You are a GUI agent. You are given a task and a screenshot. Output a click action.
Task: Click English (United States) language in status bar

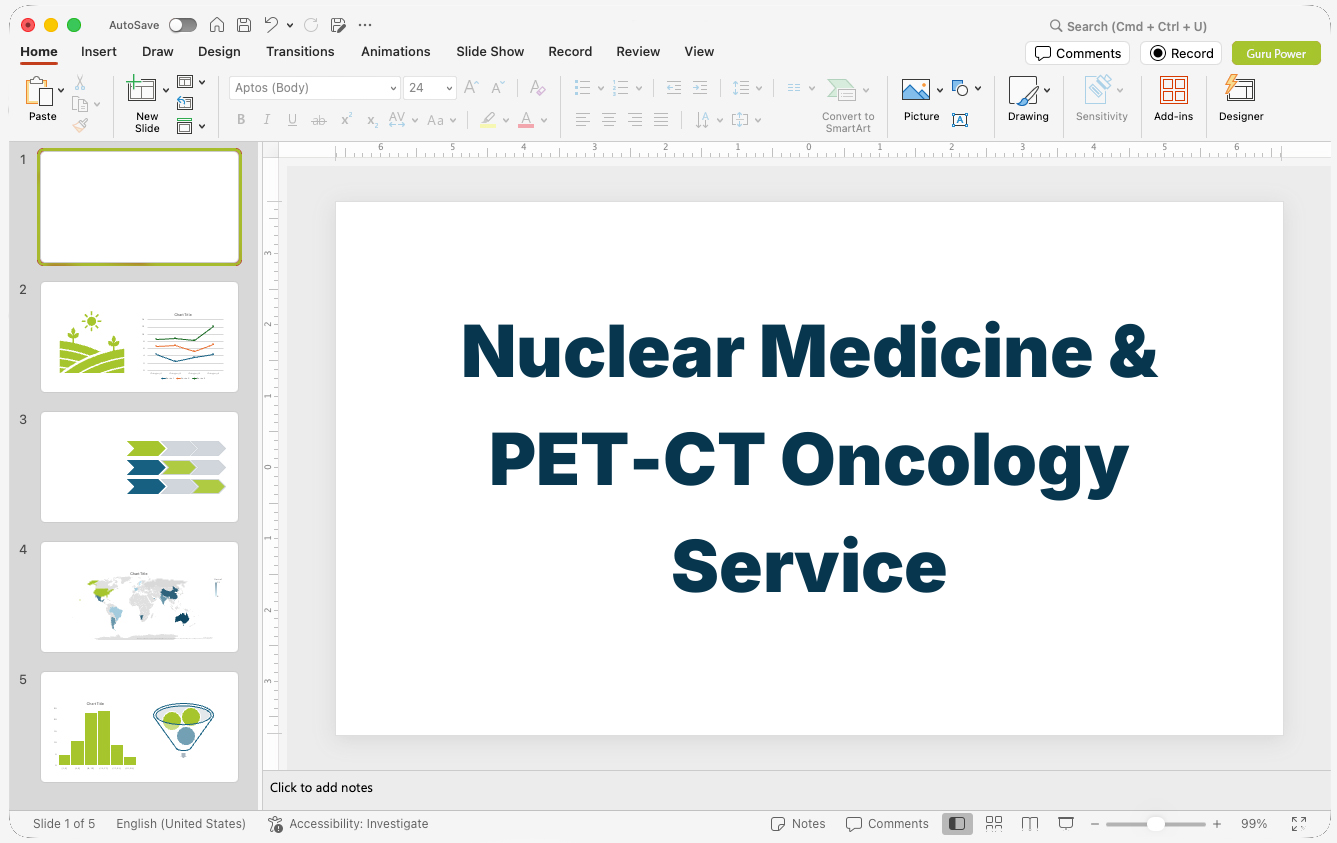click(x=181, y=824)
